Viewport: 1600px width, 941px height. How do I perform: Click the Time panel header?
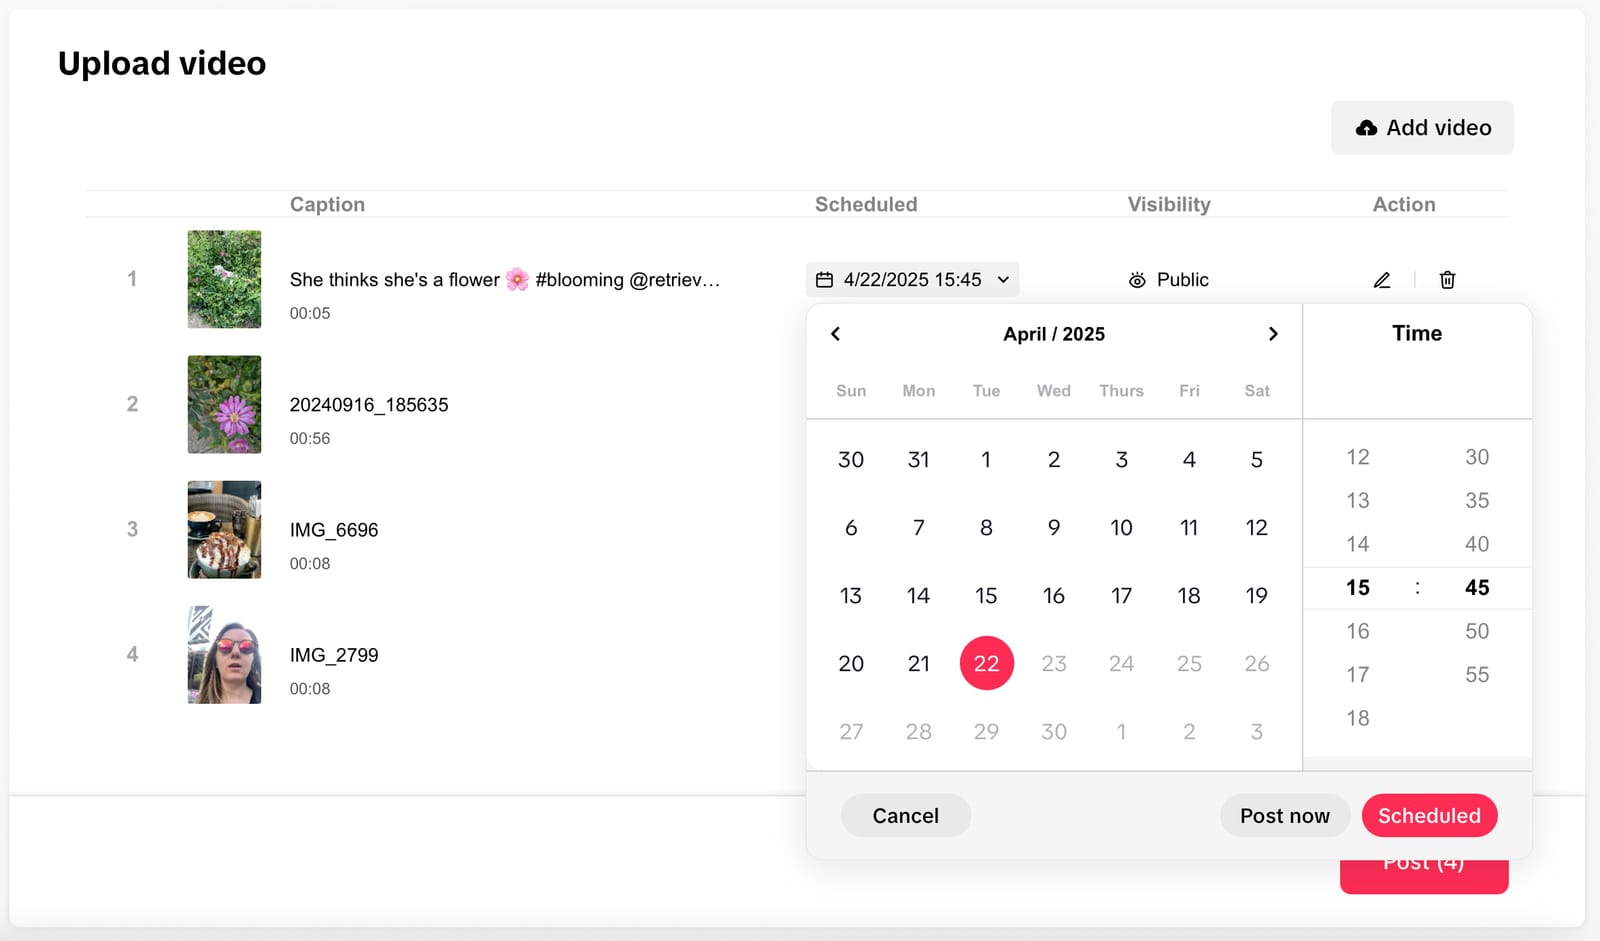click(x=1416, y=333)
